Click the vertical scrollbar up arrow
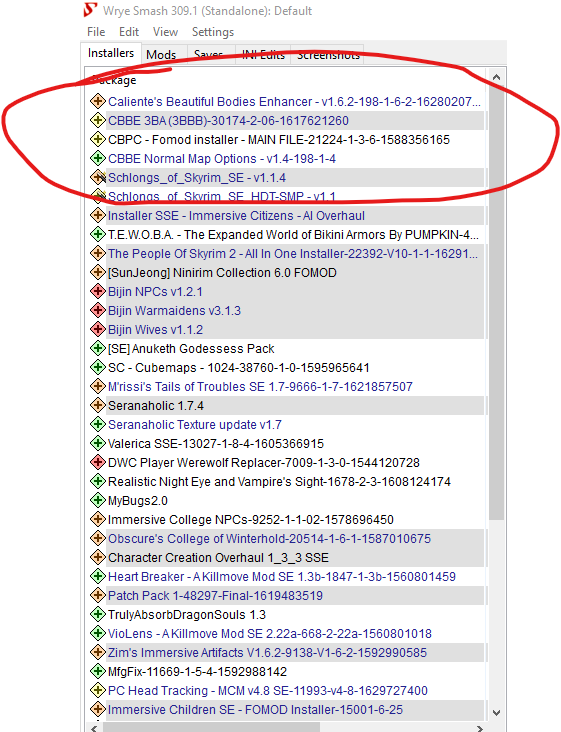This screenshot has height=732, width=561. (497, 77)
